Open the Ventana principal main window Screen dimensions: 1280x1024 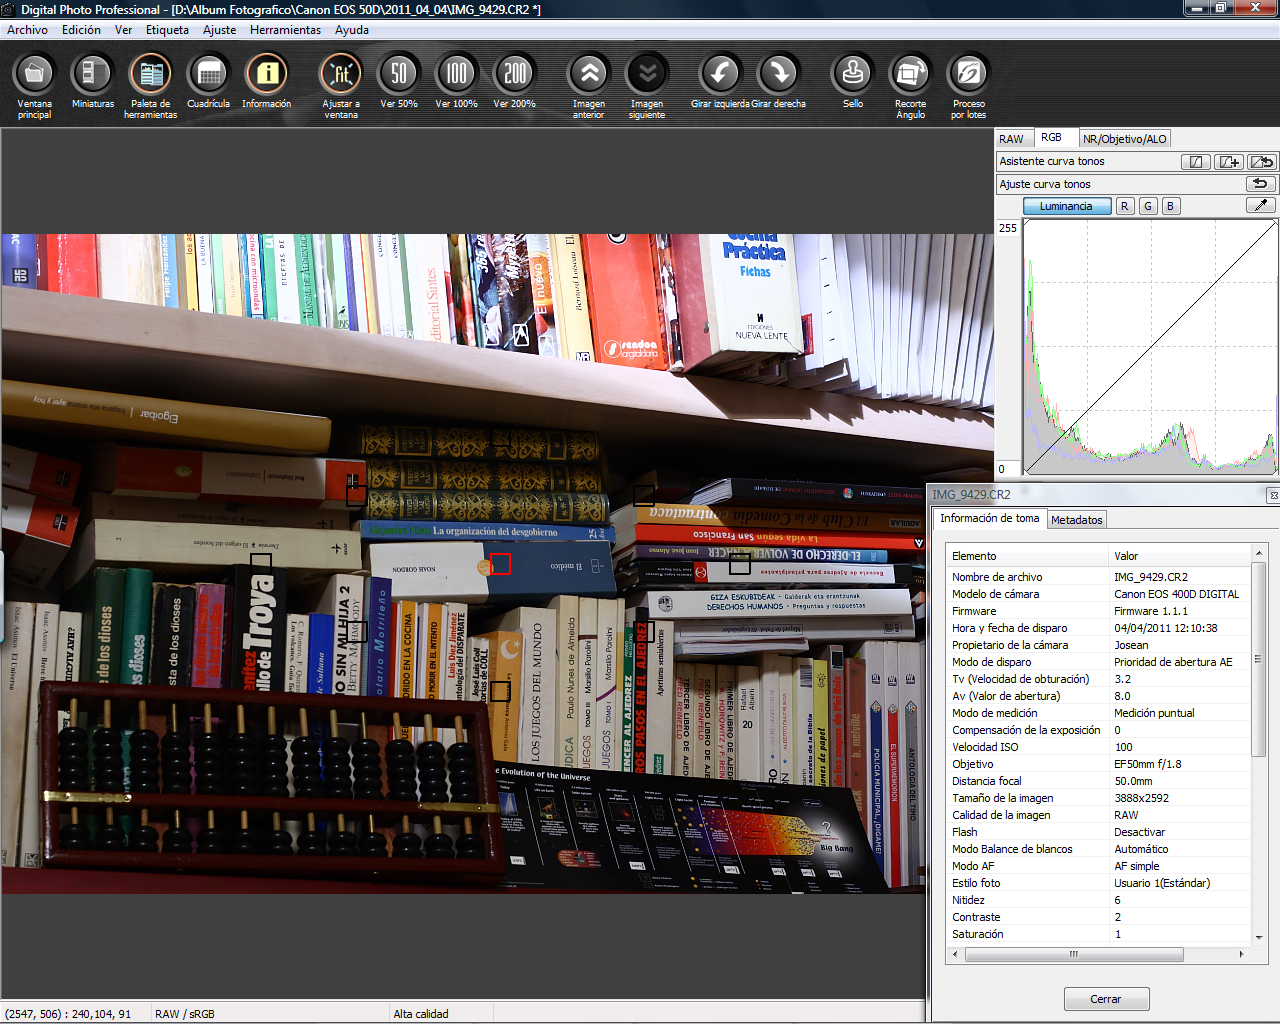[34, 75]
